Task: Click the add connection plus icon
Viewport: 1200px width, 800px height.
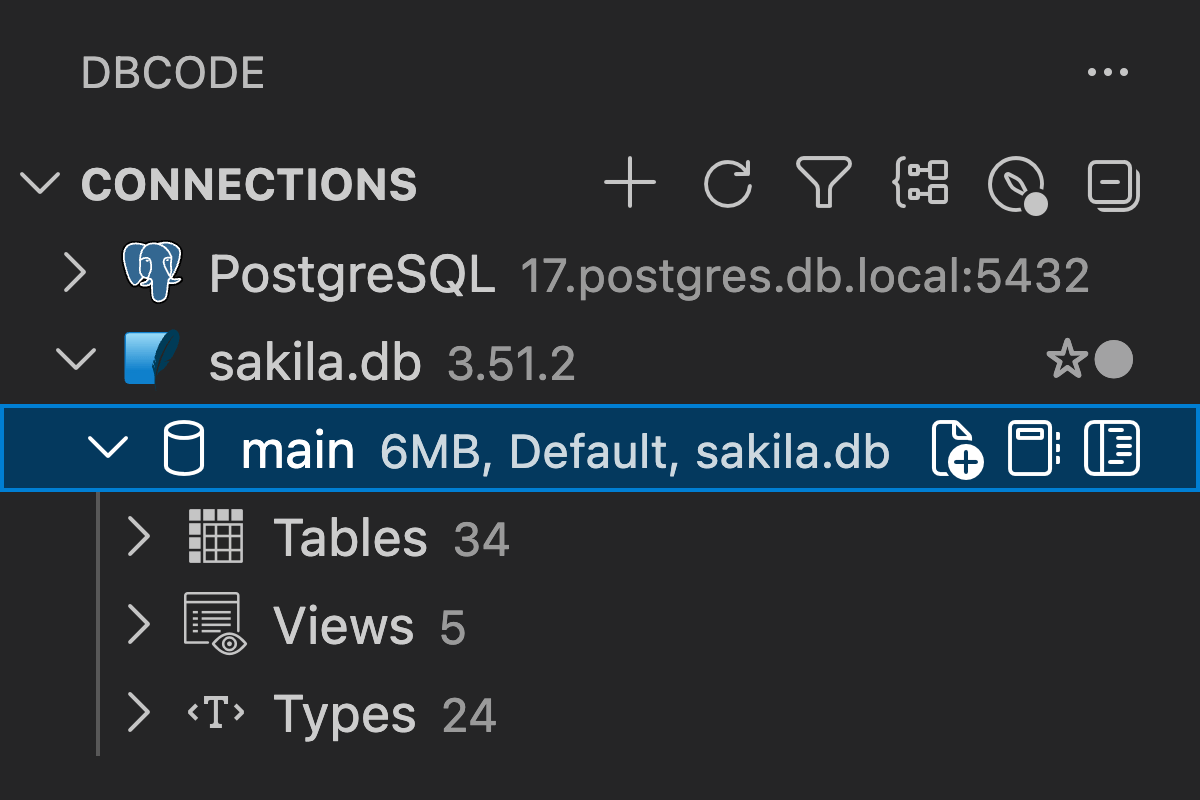Action: [630, 185]
